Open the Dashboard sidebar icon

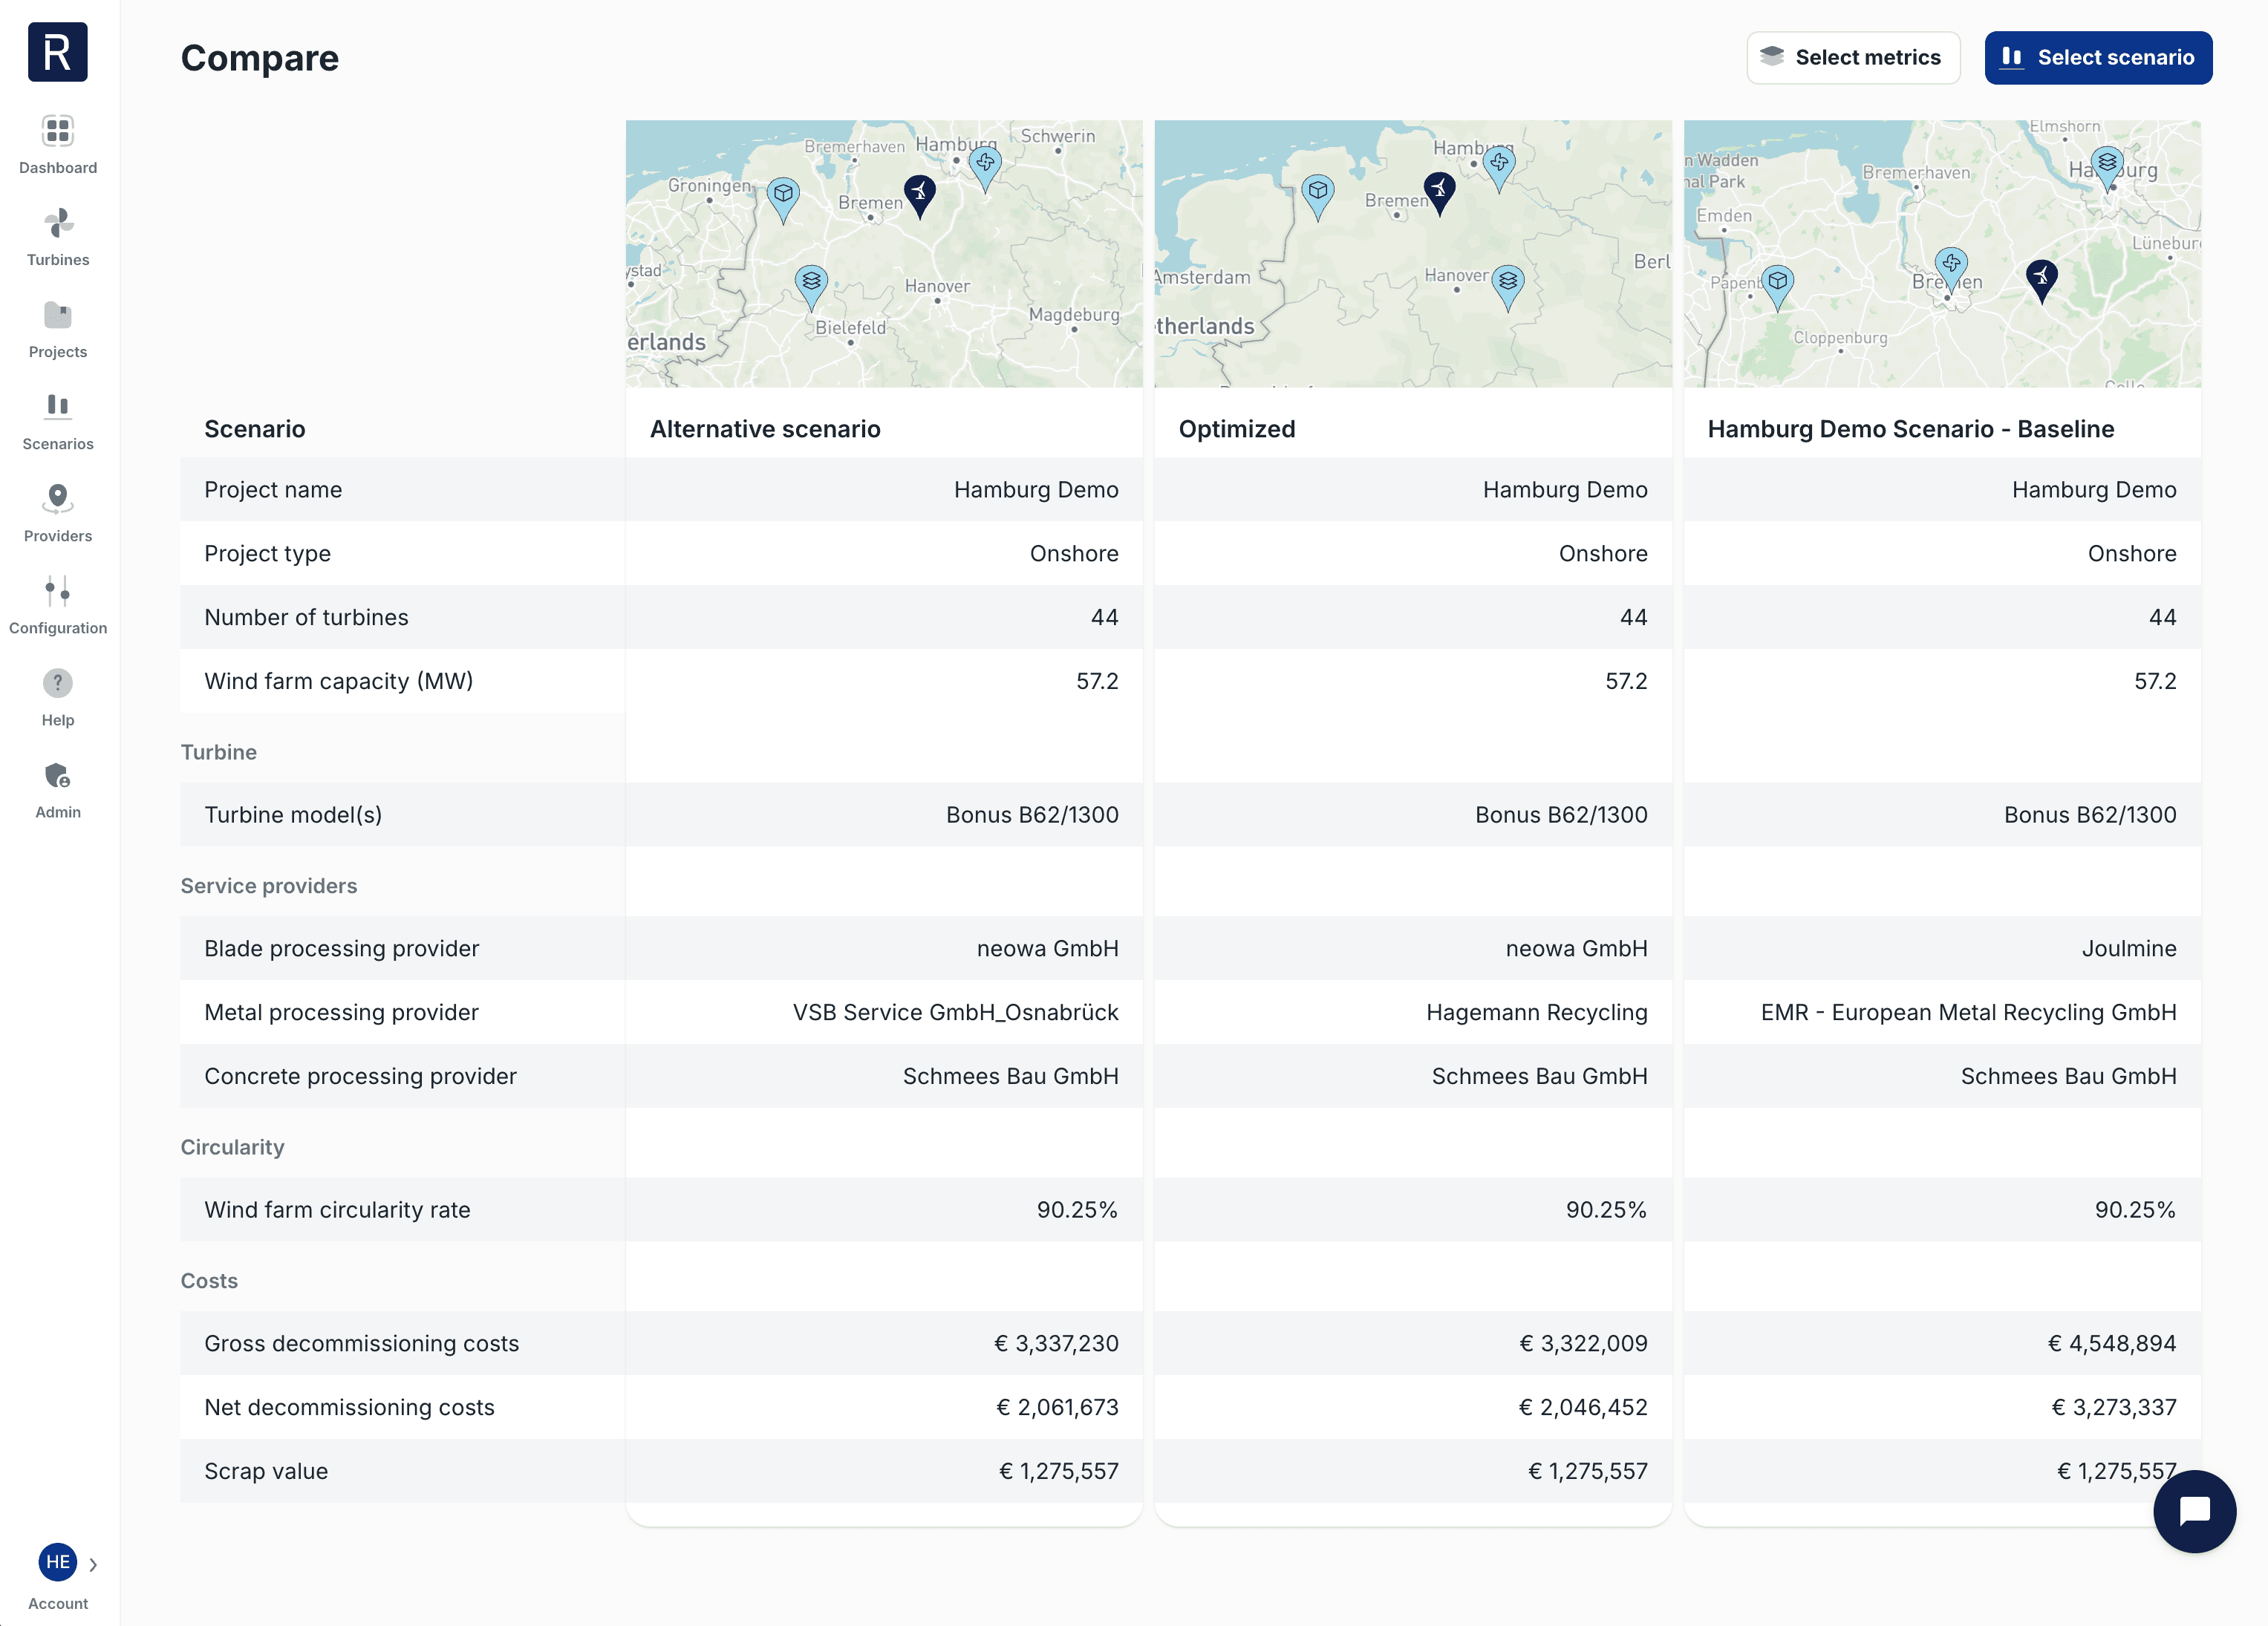(58, 131)
